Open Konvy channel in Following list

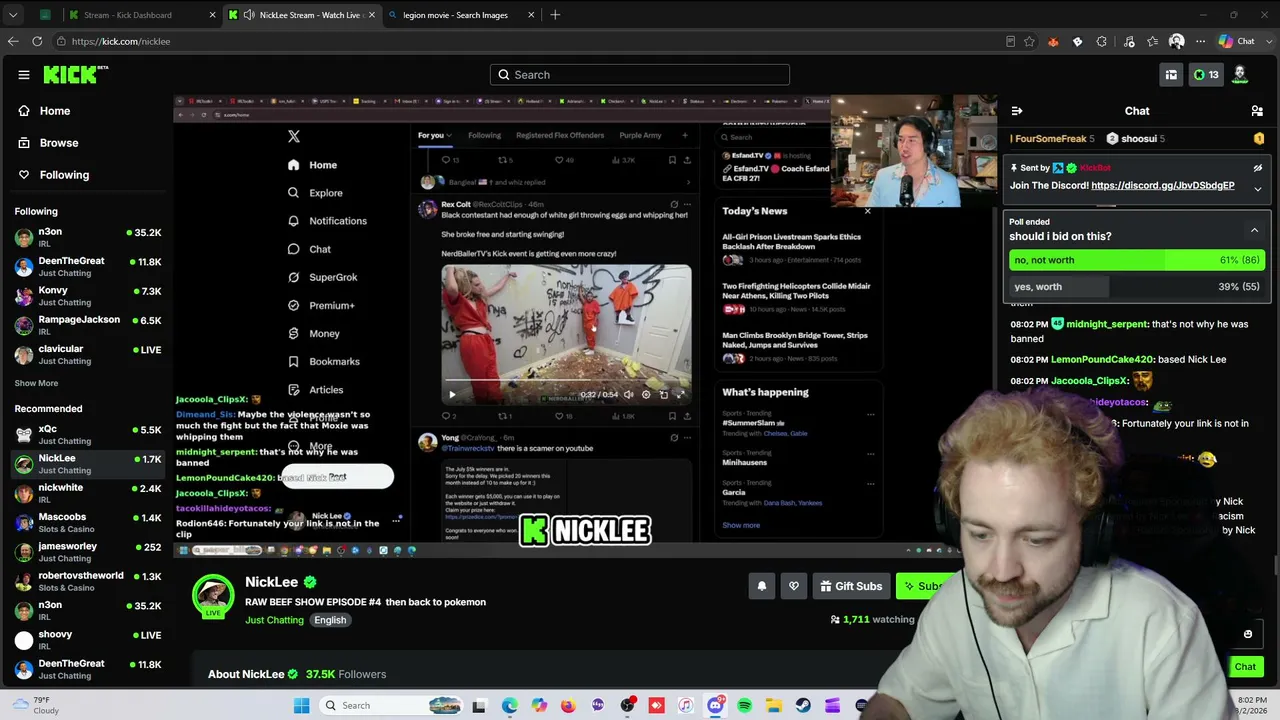pyautogui.click(x=88, y=296)
